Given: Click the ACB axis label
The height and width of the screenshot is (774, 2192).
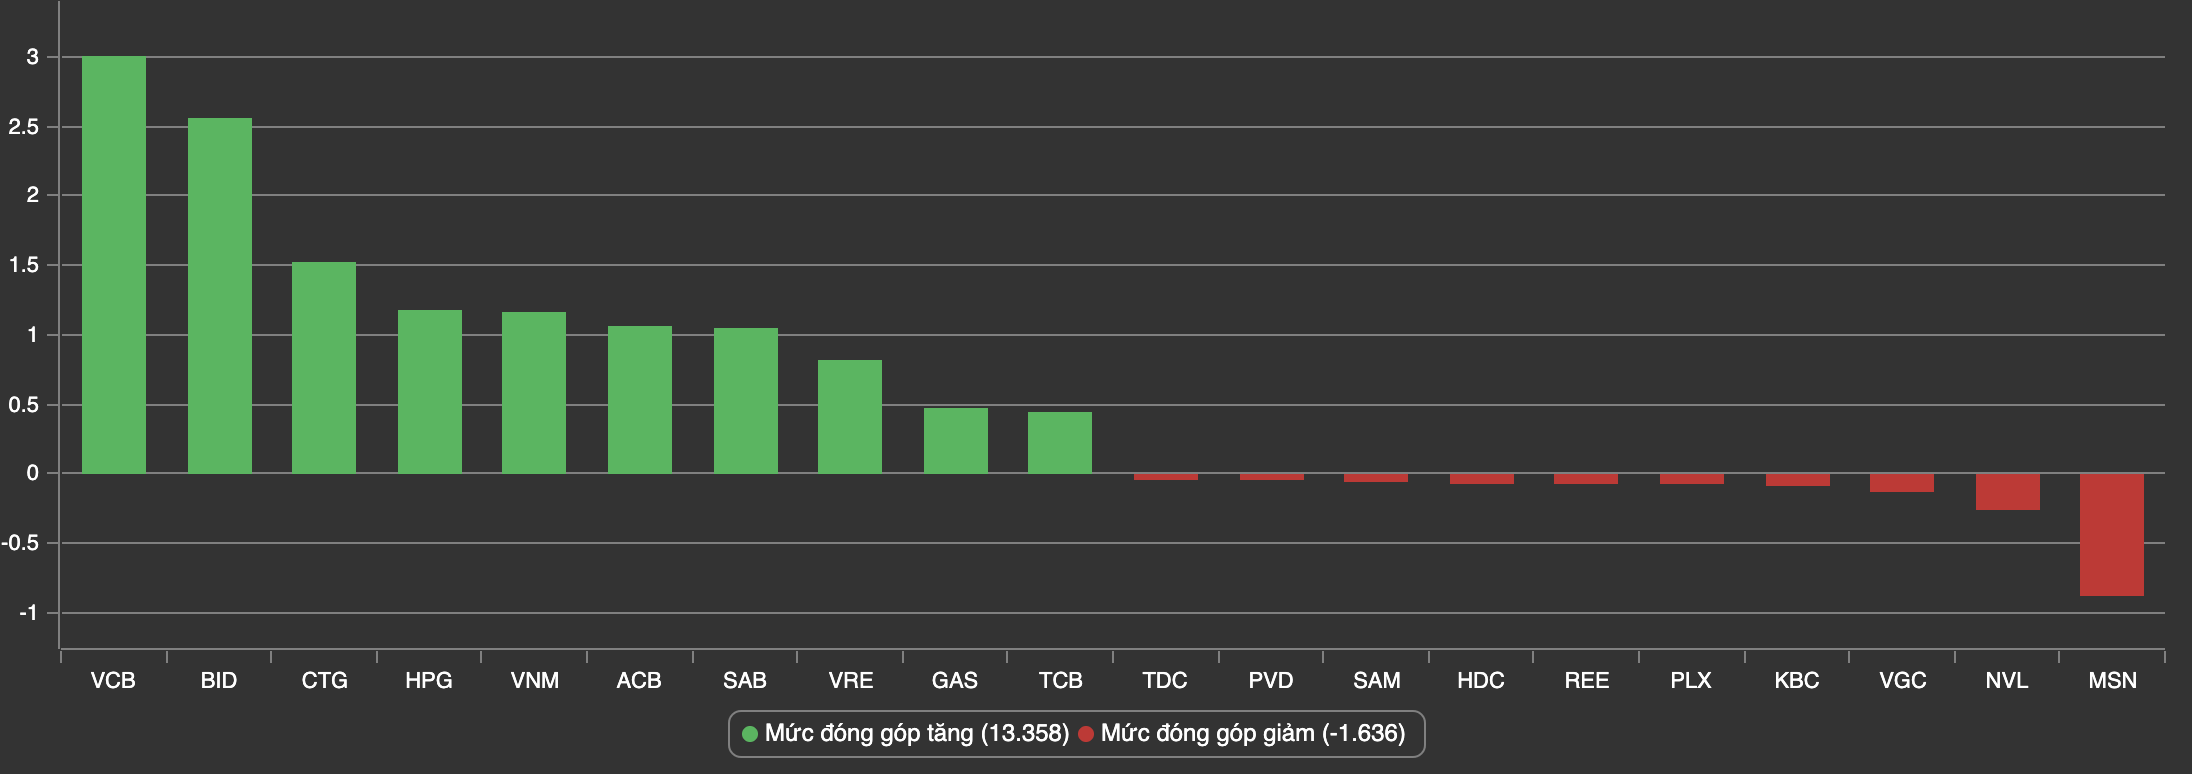Looking at the screenshot, I should 639,681.
